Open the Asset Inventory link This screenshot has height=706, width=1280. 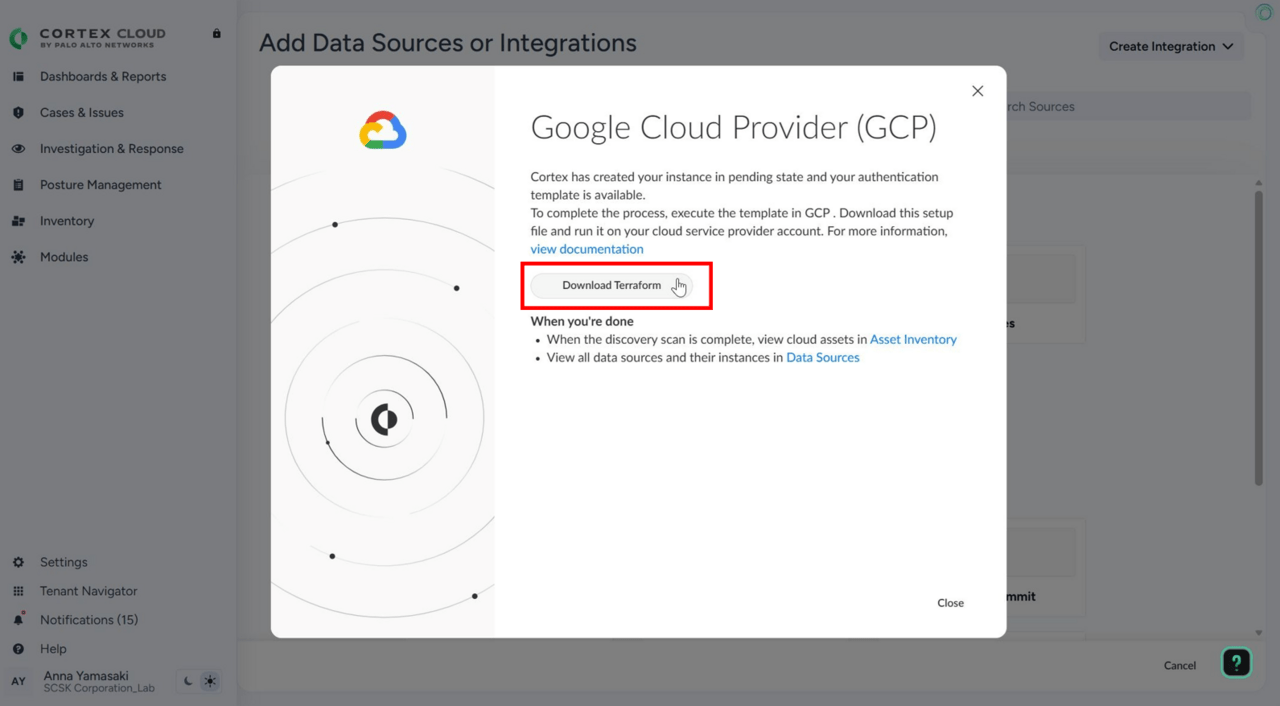coord(913,339)
